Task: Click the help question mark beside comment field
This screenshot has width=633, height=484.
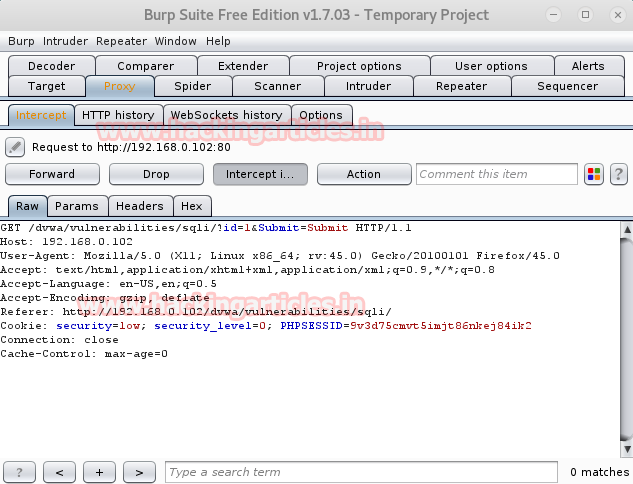Action: click(x=618, y=174)
